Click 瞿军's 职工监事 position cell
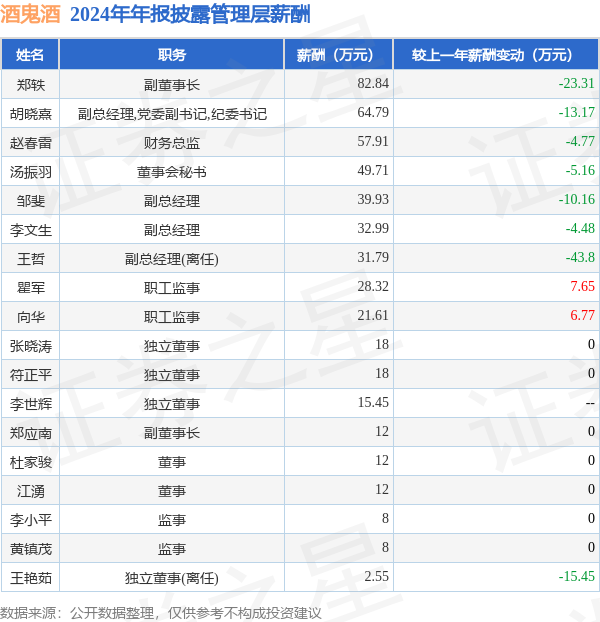600x622 pixels. click(172, 288)
